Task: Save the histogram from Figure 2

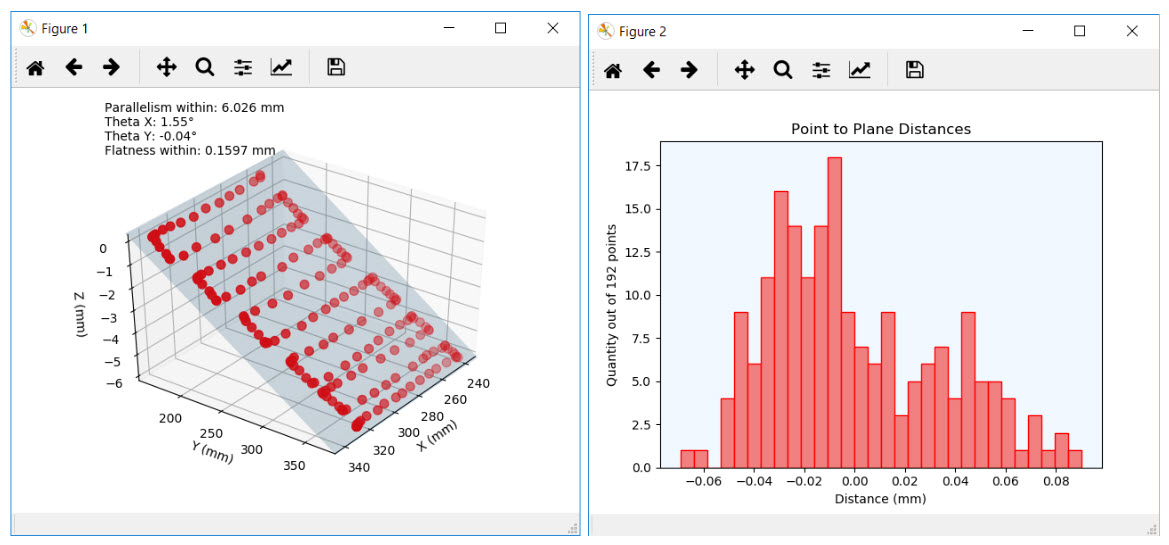Action: [914, 70]
